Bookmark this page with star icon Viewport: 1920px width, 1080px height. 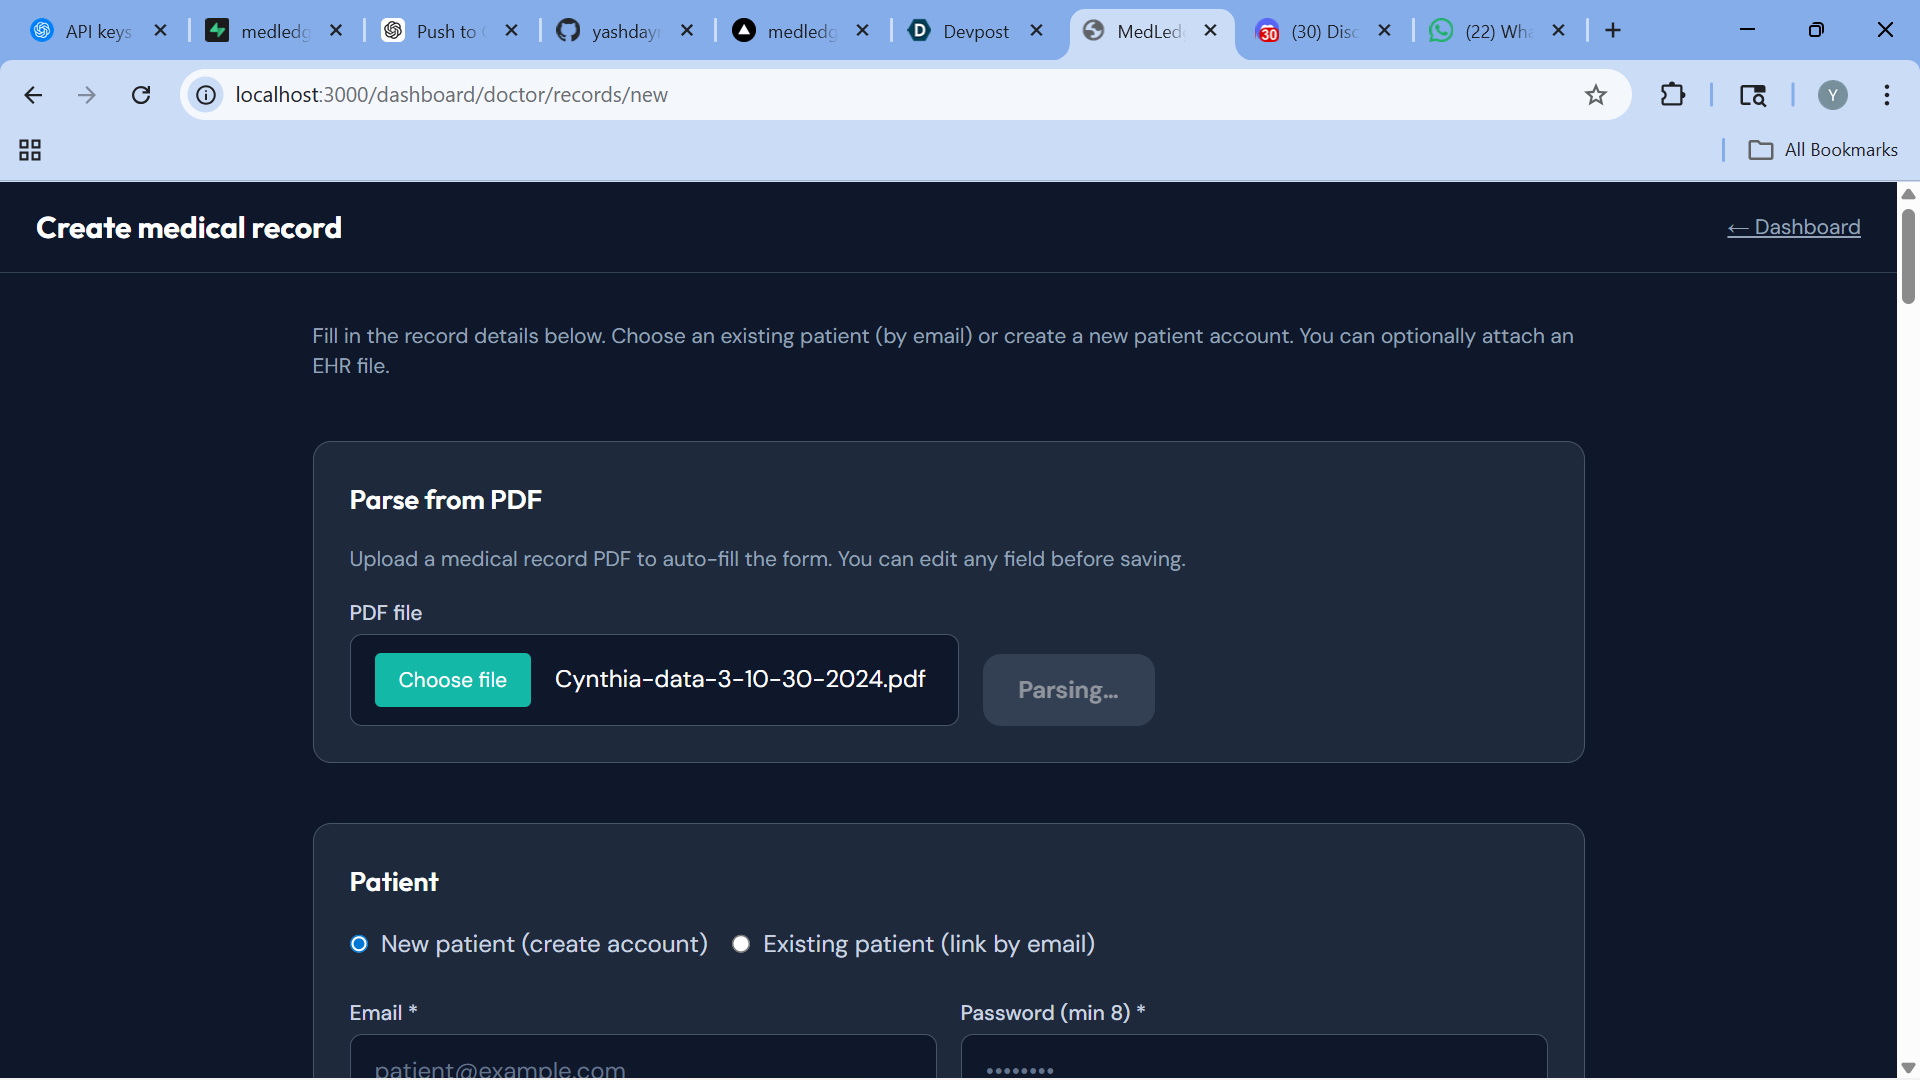pos(1596,95)
